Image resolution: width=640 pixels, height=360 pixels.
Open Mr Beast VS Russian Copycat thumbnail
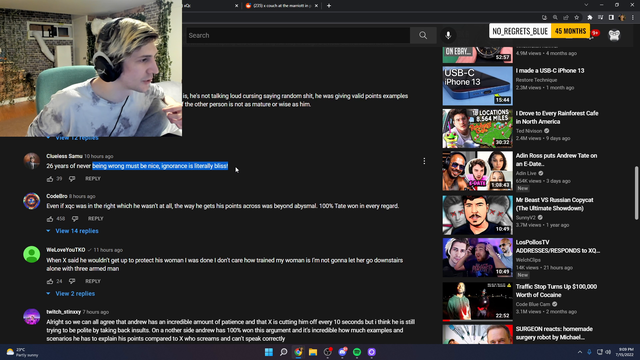tap(478, 215)
